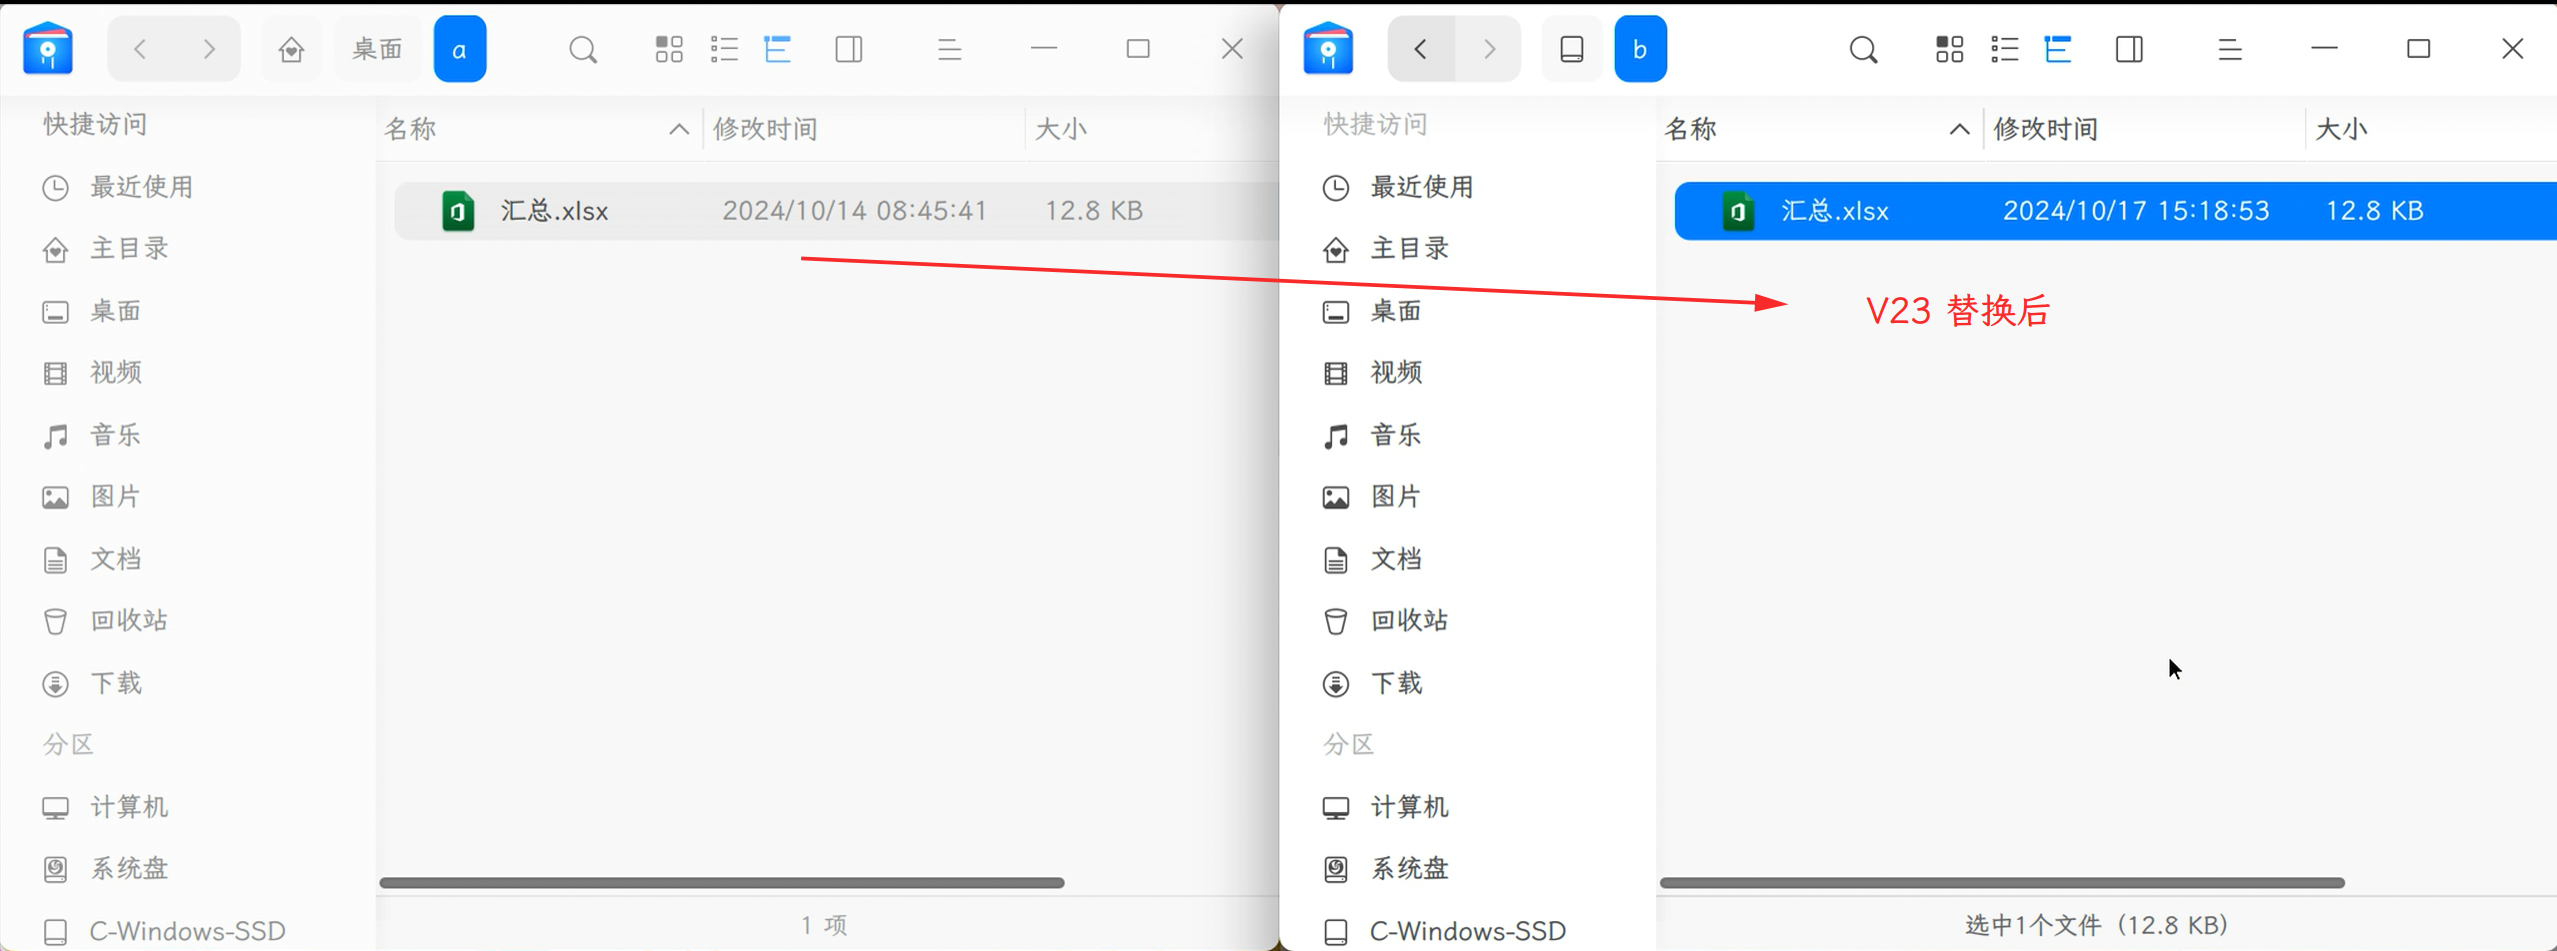The height and width of the screenshot is (951, 2557).
Task: Toggle the detail side panel in right window
Action: coord(2129,49)
